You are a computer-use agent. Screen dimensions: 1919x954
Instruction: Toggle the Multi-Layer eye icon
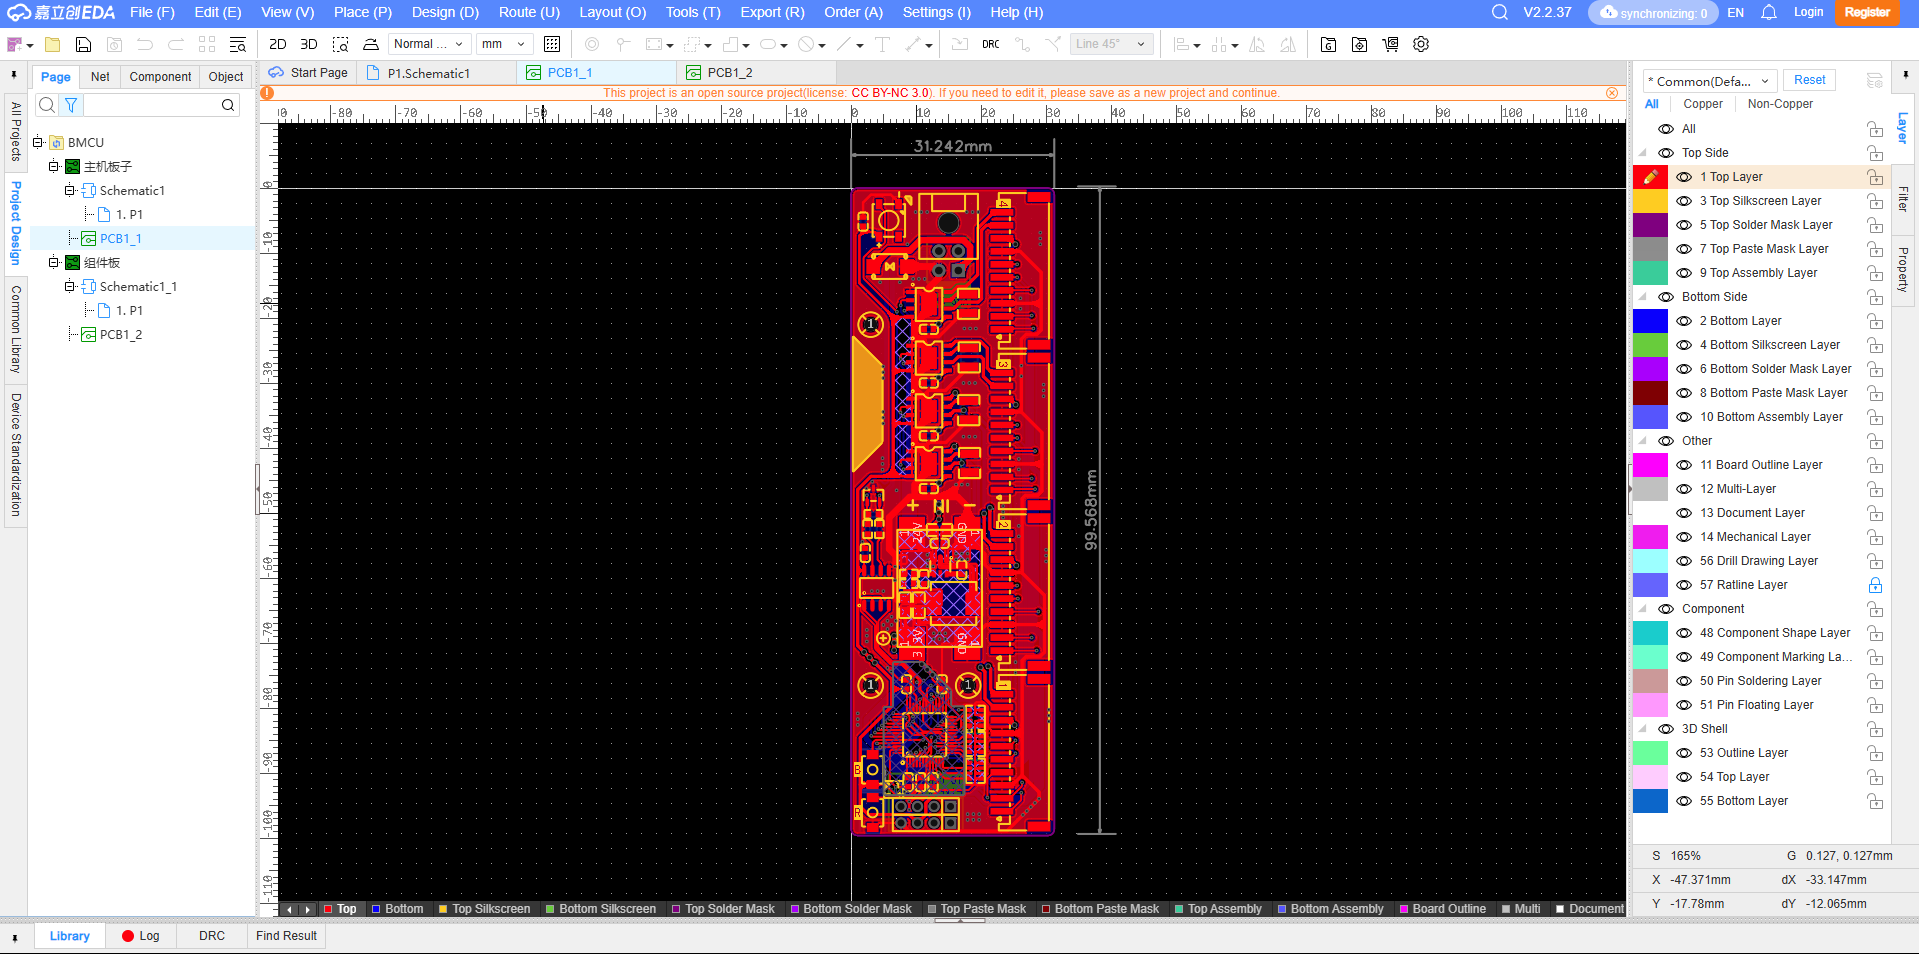(1684, 489)
